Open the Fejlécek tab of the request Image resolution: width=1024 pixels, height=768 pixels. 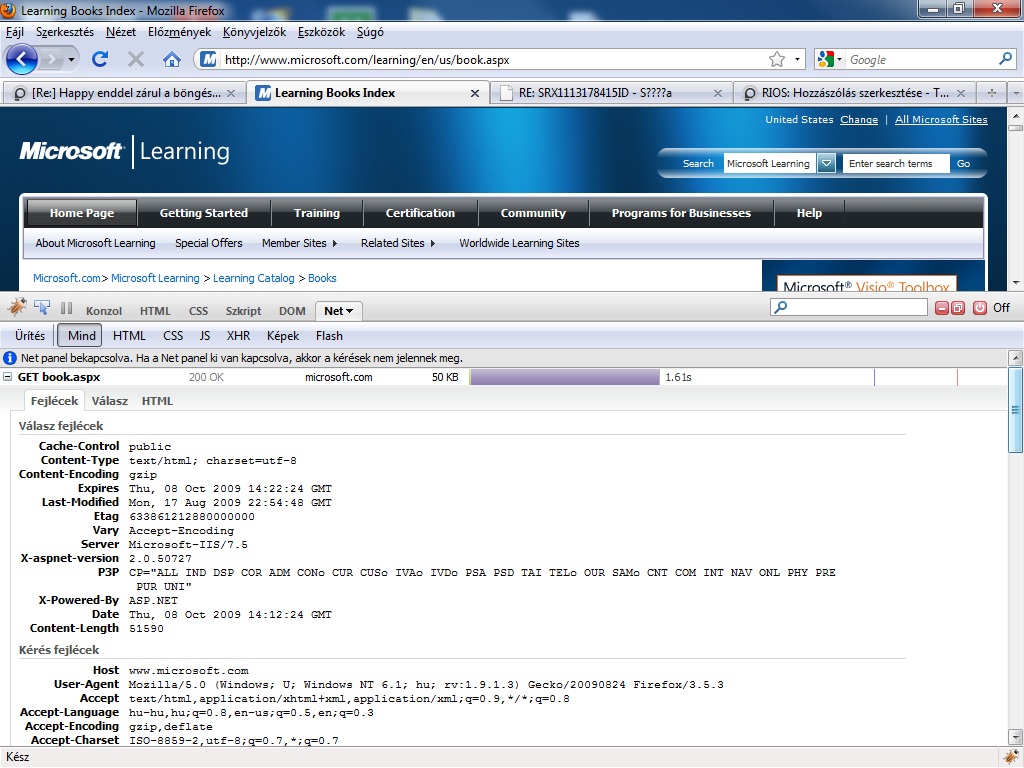coord(54,401)
